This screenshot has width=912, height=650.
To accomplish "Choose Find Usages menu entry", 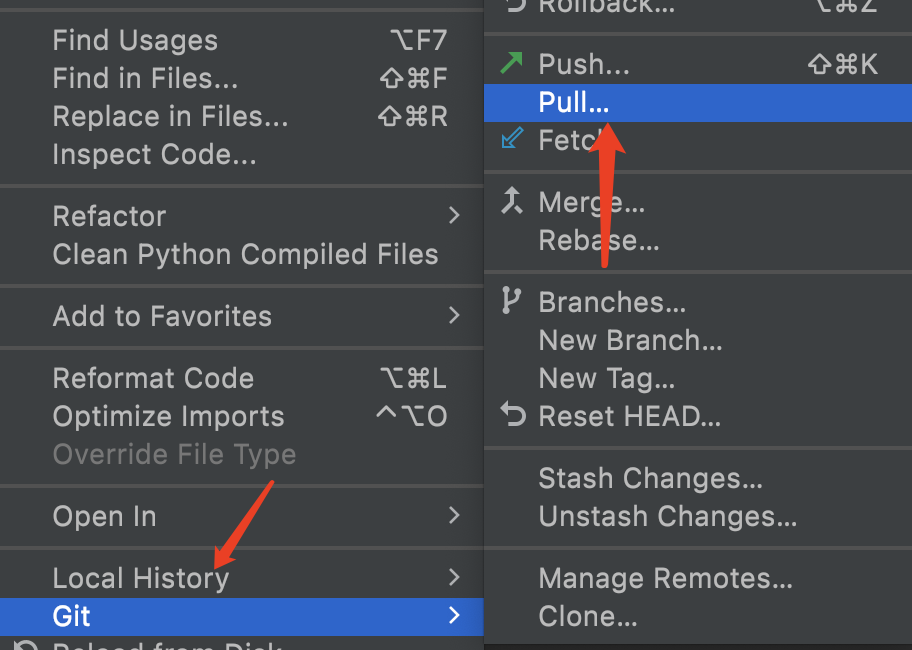I will tap(135, 41).
